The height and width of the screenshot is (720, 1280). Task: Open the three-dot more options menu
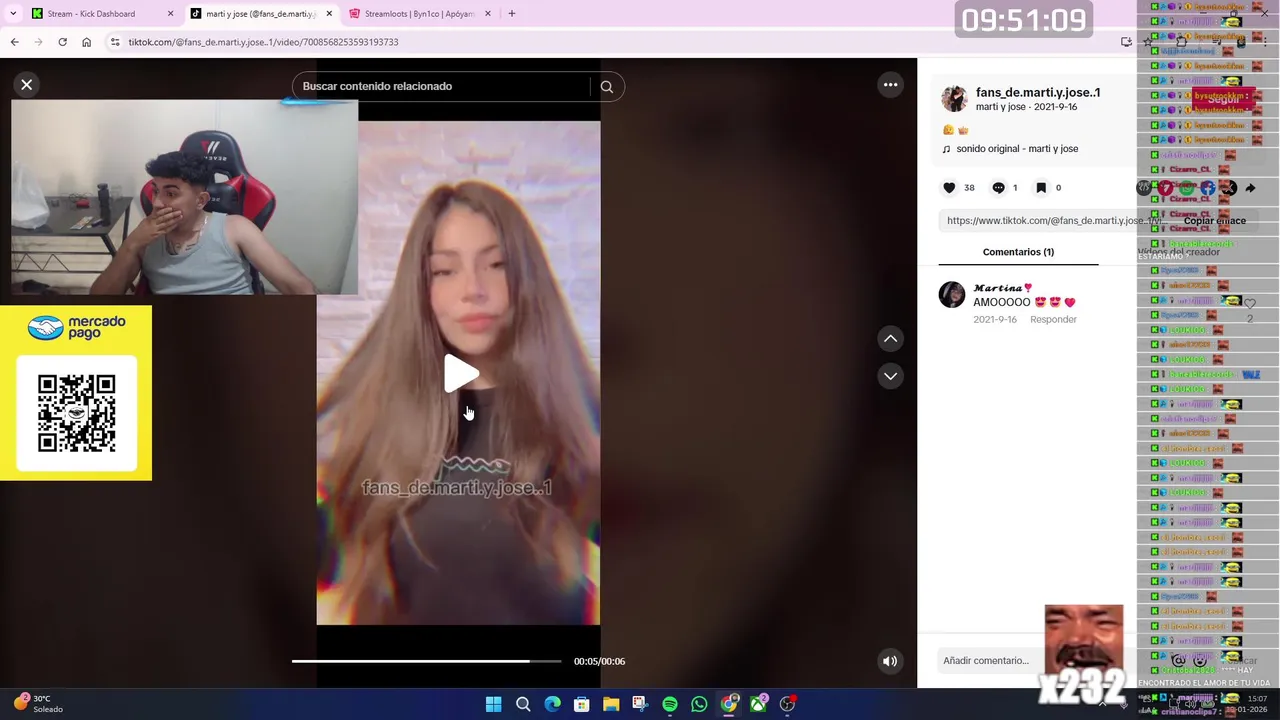[890, 85]
